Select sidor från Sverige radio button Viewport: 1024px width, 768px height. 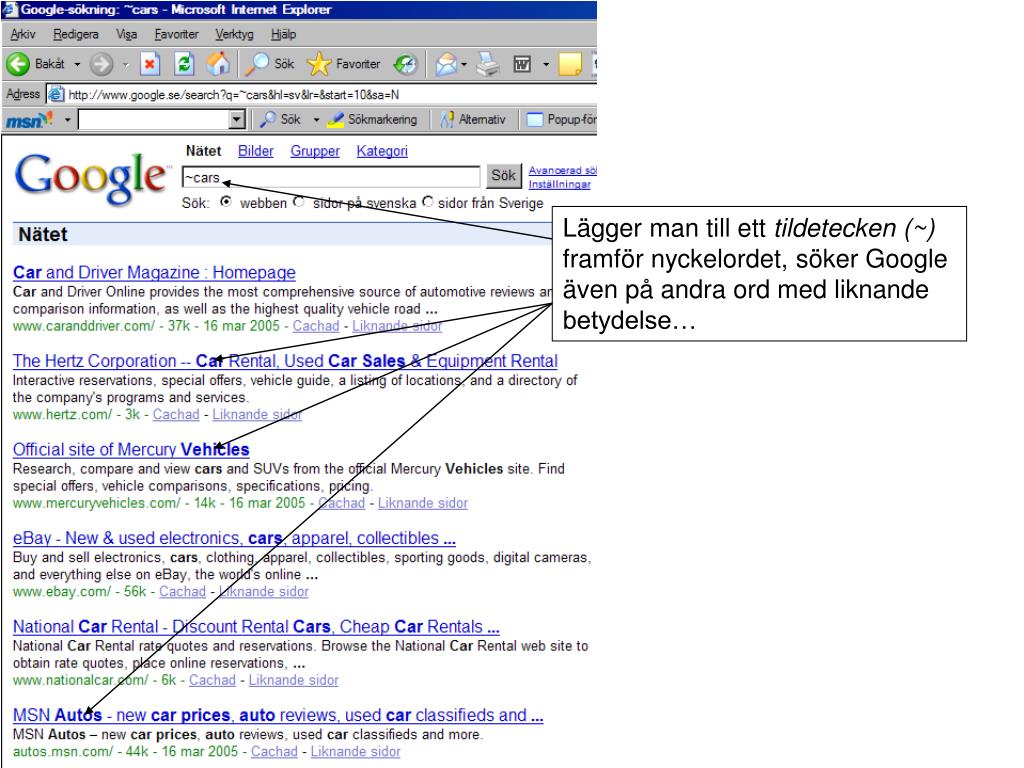(428, 202)
